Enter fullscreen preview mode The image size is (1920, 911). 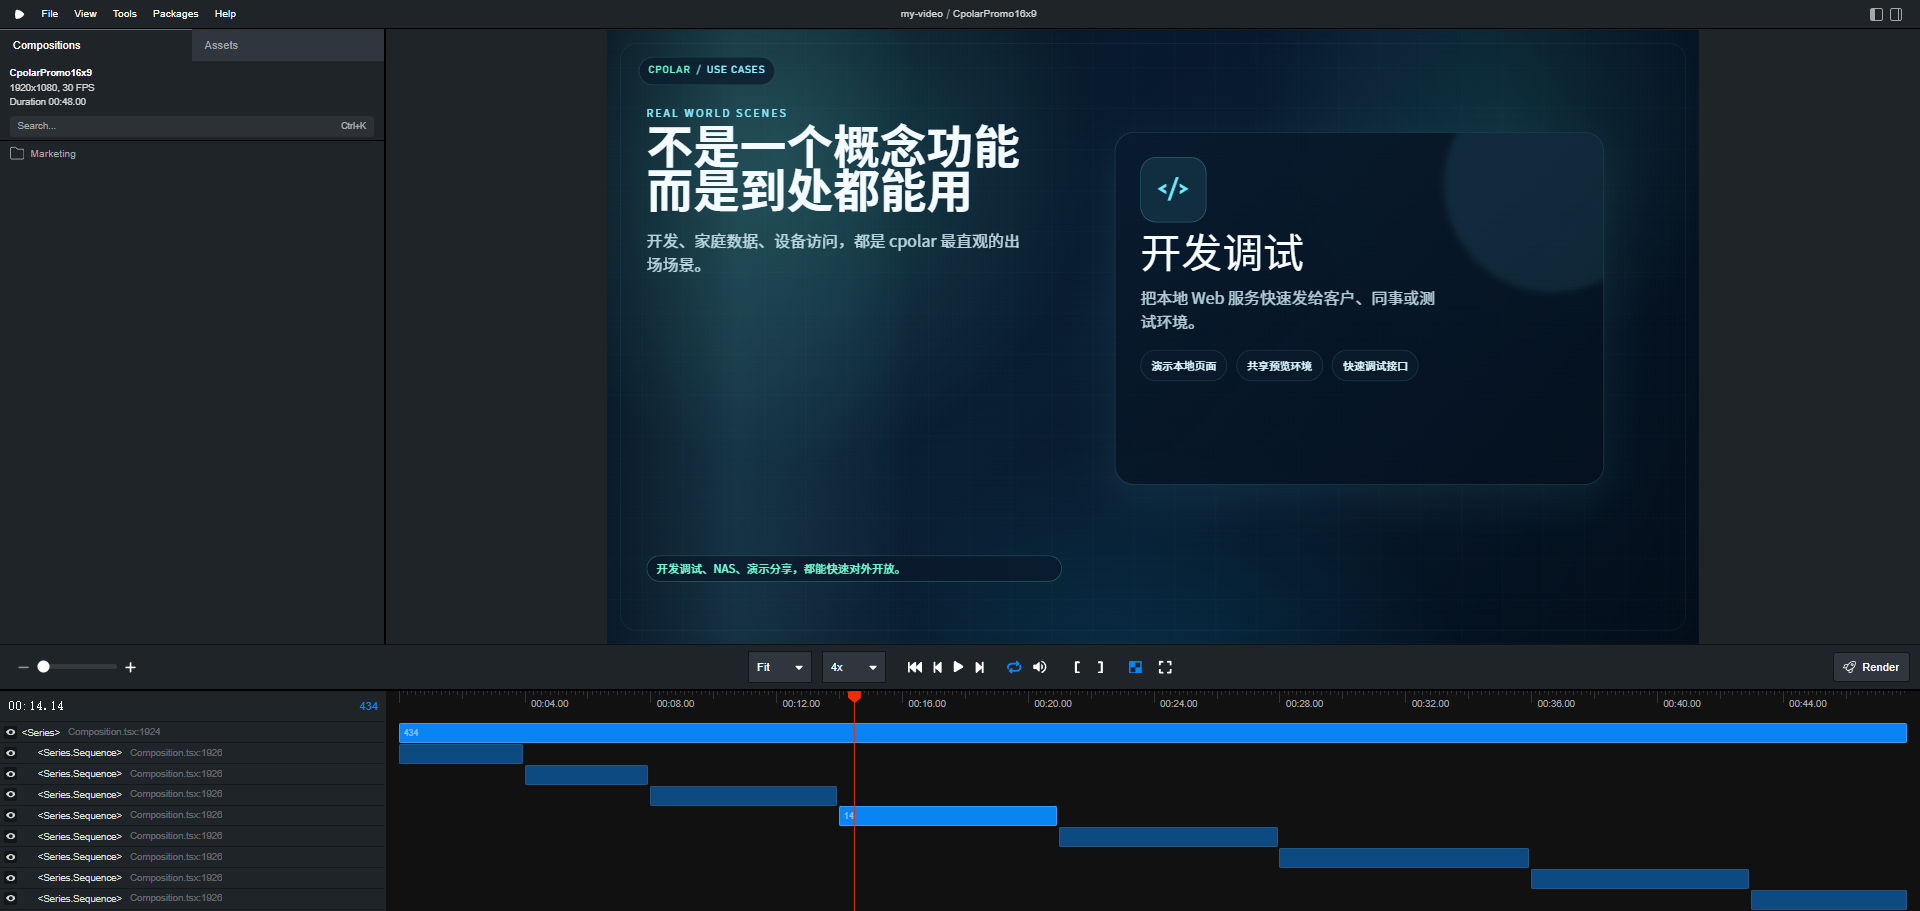[x=1165, y=667]
